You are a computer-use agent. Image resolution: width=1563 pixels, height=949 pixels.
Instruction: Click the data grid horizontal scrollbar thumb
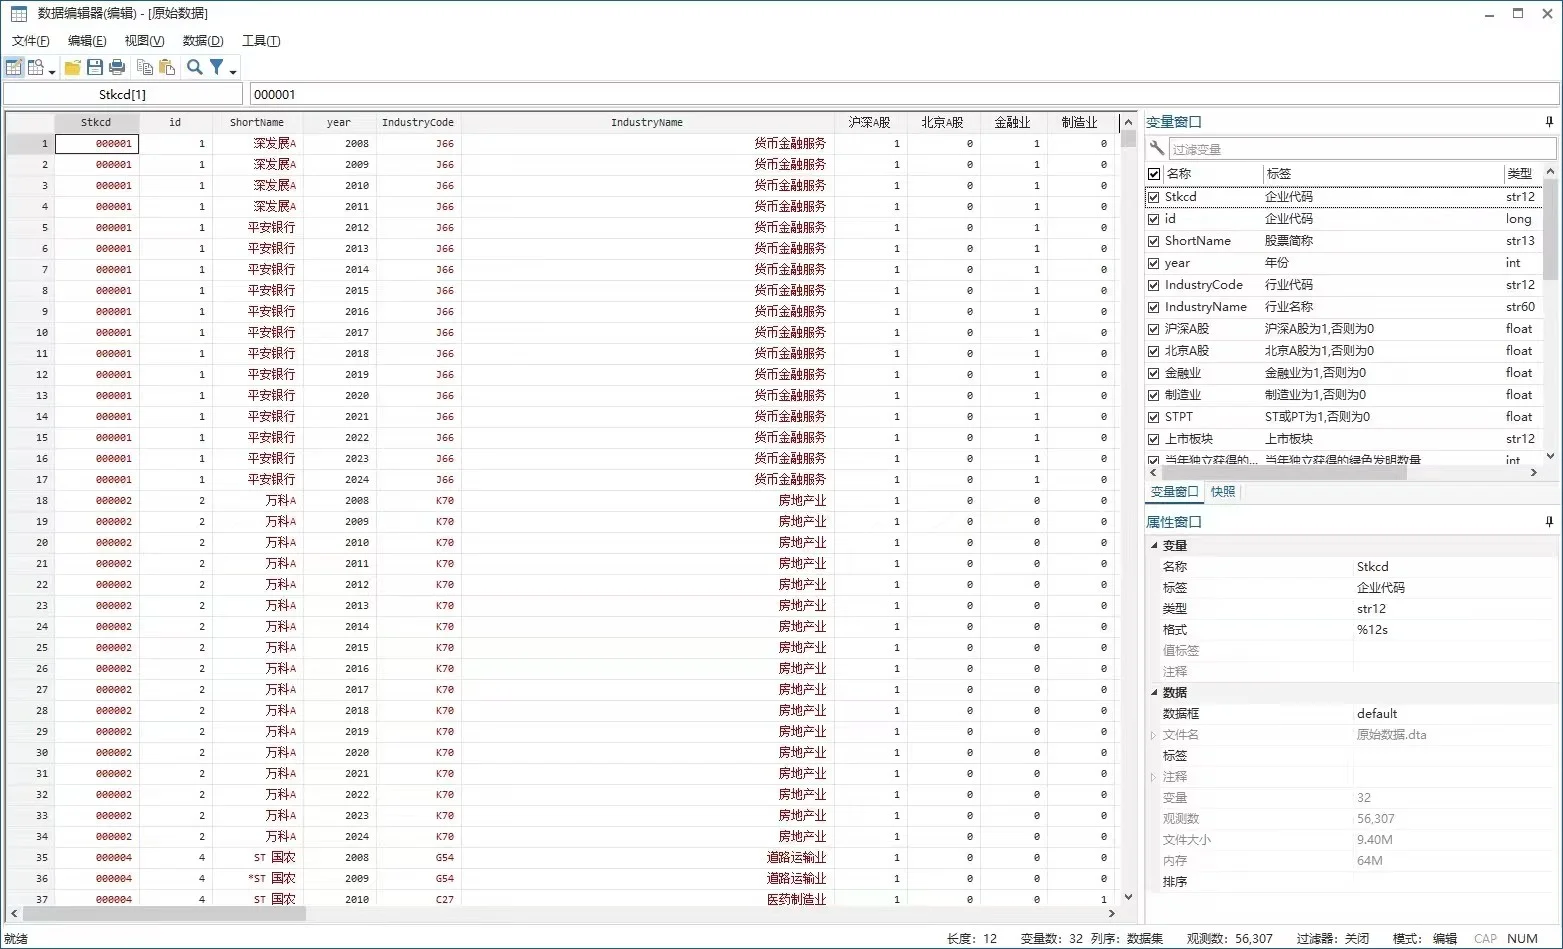pos(164,913)
